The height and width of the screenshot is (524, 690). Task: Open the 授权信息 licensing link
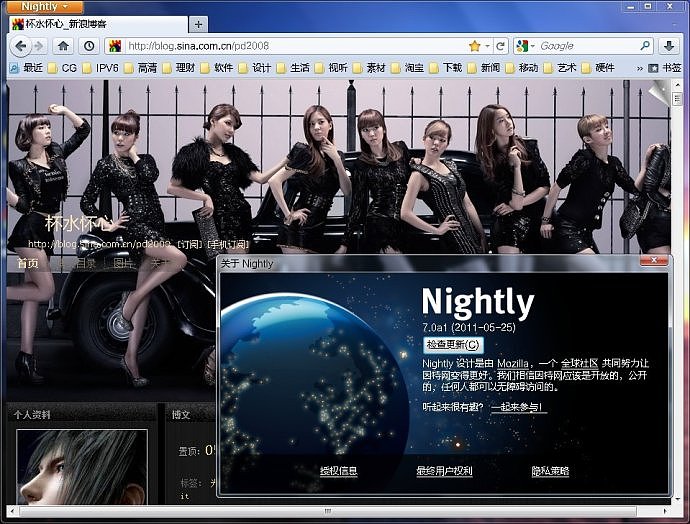click(x=338, y=471)
